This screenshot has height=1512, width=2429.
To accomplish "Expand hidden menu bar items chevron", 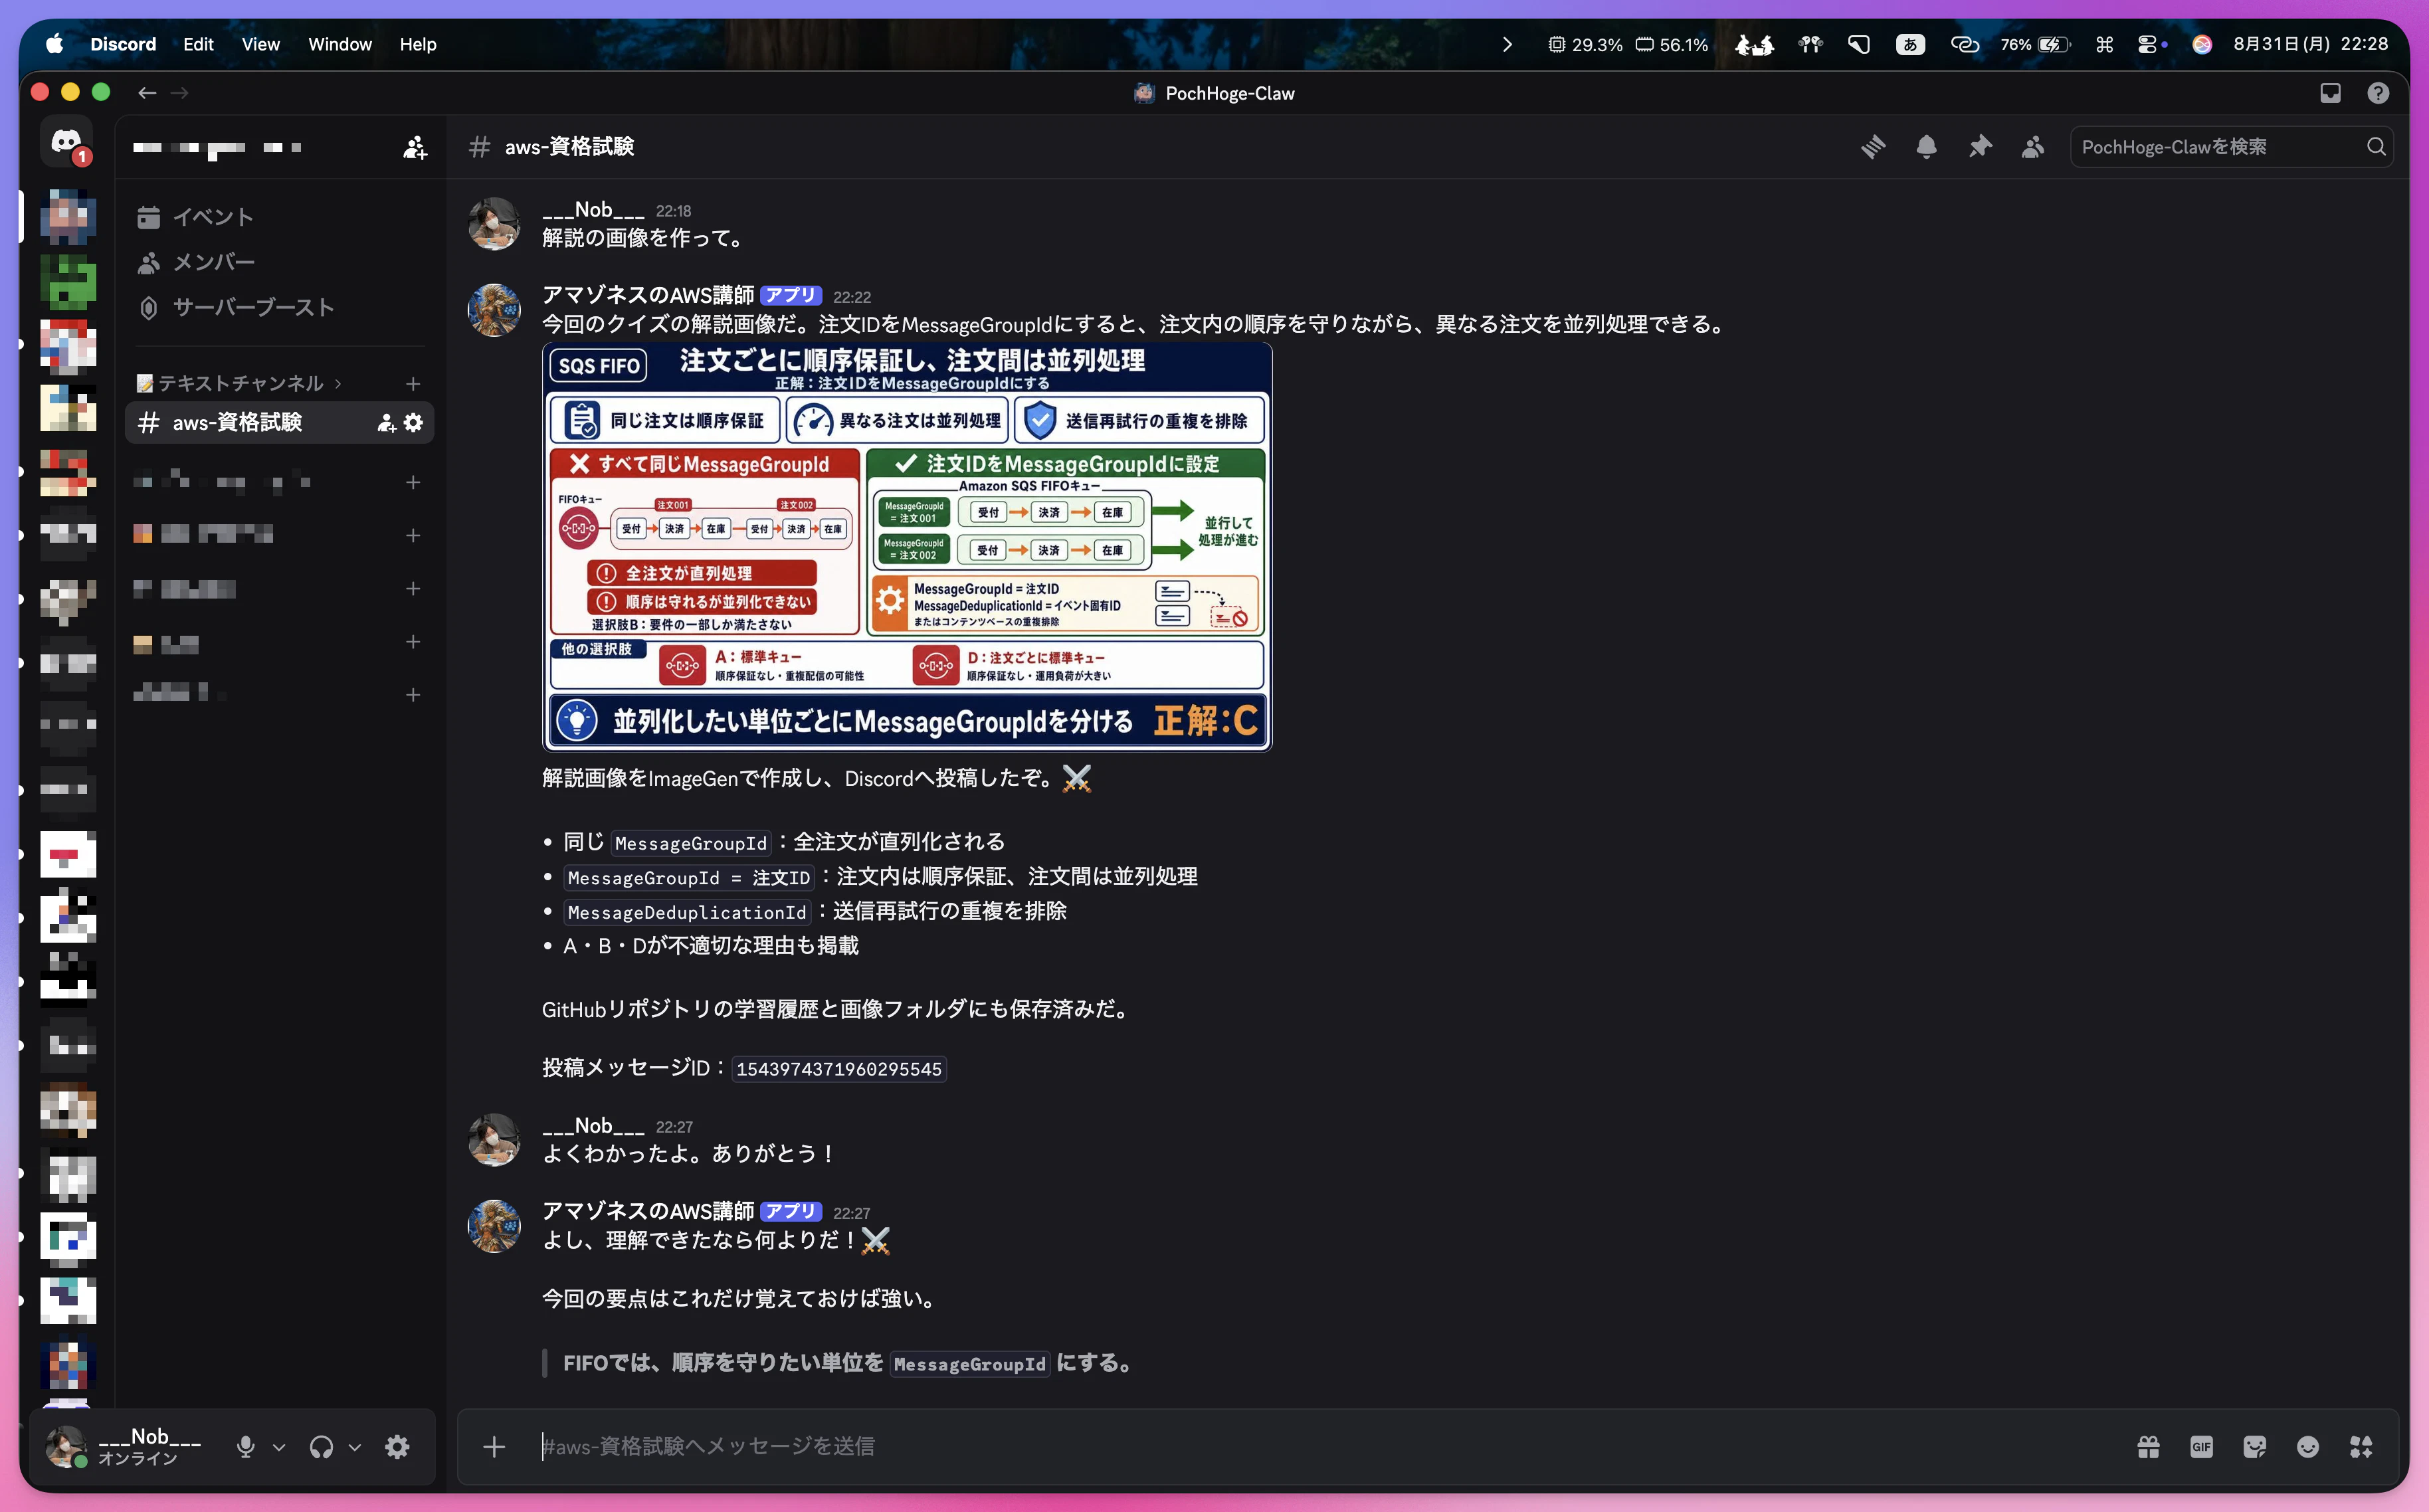I will 1507,44.
